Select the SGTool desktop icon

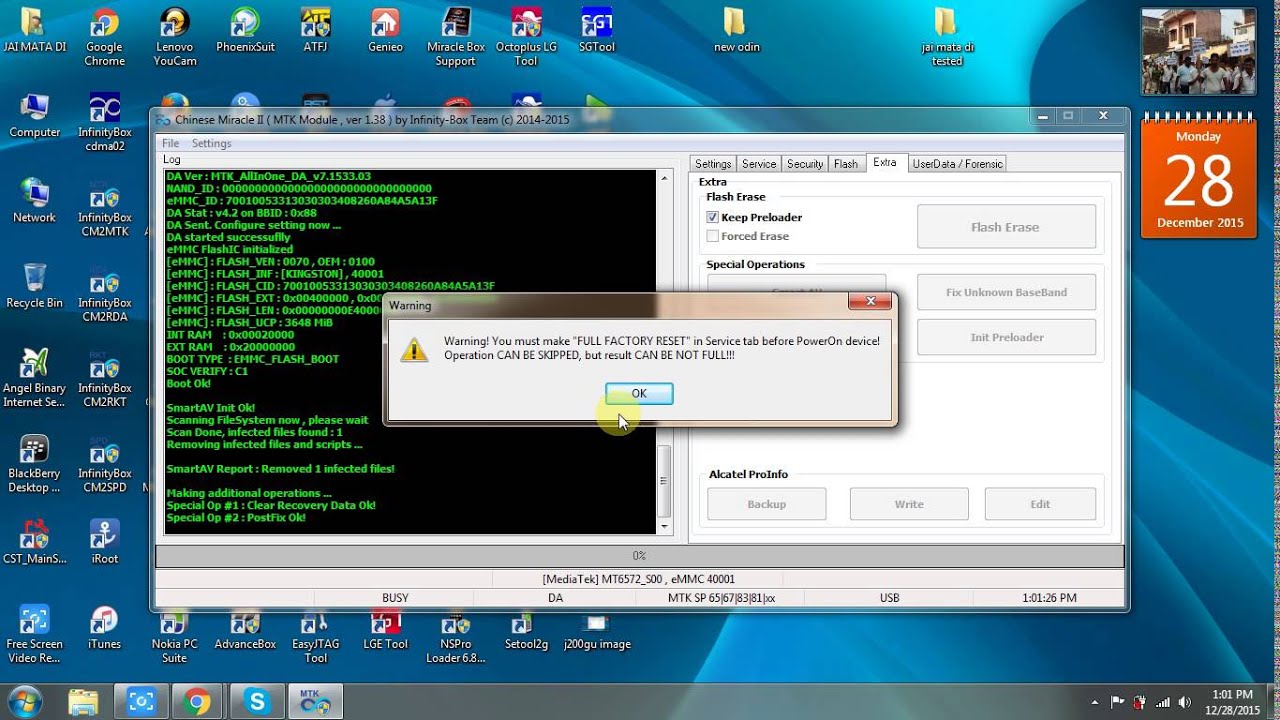(597, 31)
